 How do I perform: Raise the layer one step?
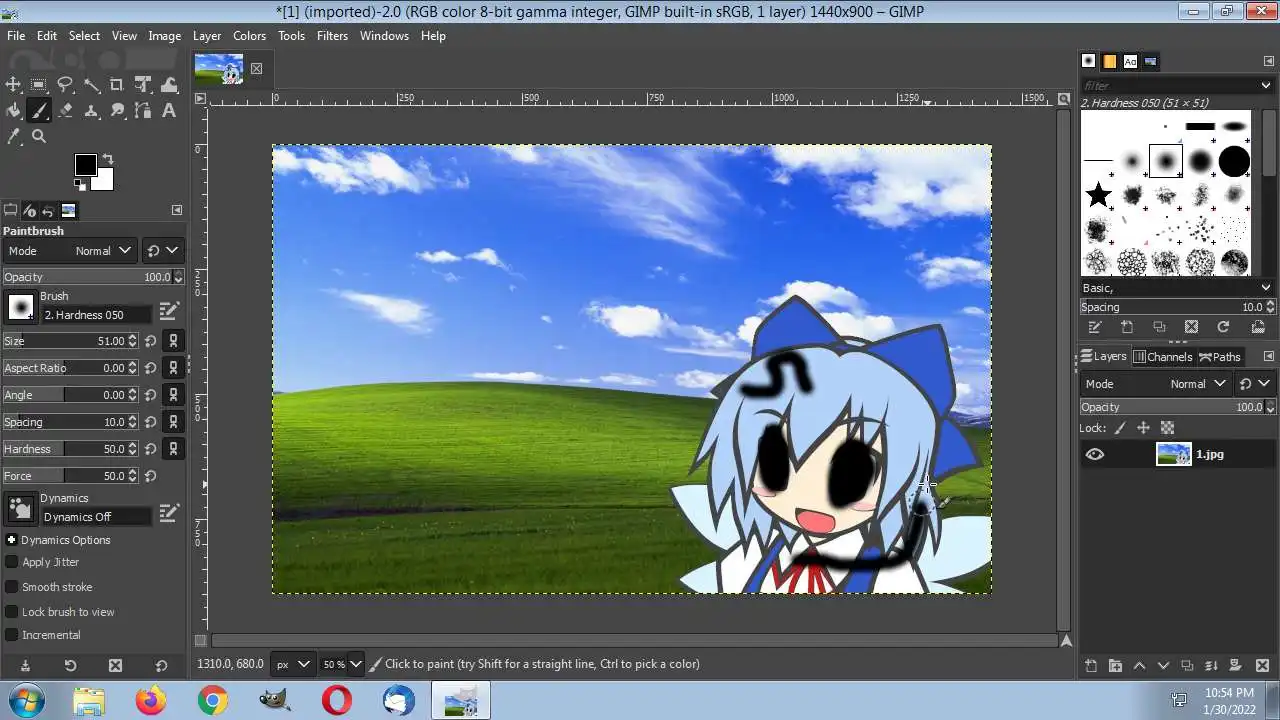[1139, 666]
